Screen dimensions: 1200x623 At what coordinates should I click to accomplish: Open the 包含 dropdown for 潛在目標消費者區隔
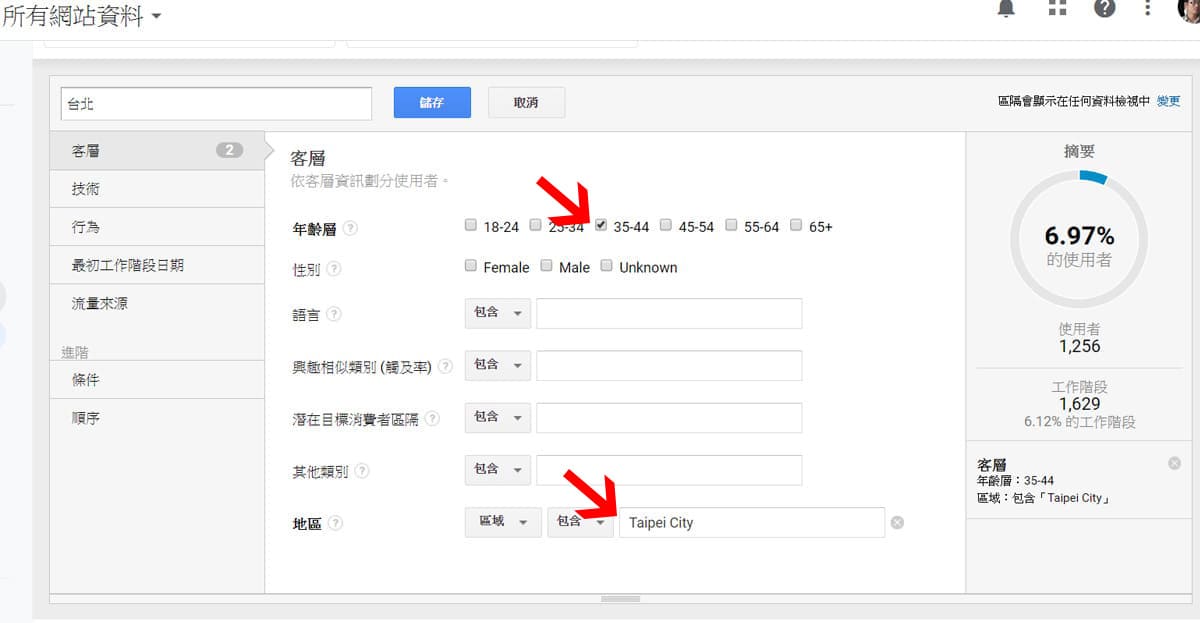pyautogui.click(x=498, y=417)
